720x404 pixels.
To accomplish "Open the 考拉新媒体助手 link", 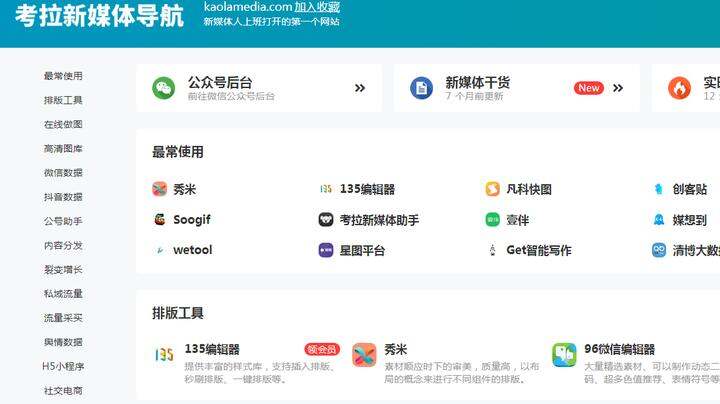I will 379,220.
